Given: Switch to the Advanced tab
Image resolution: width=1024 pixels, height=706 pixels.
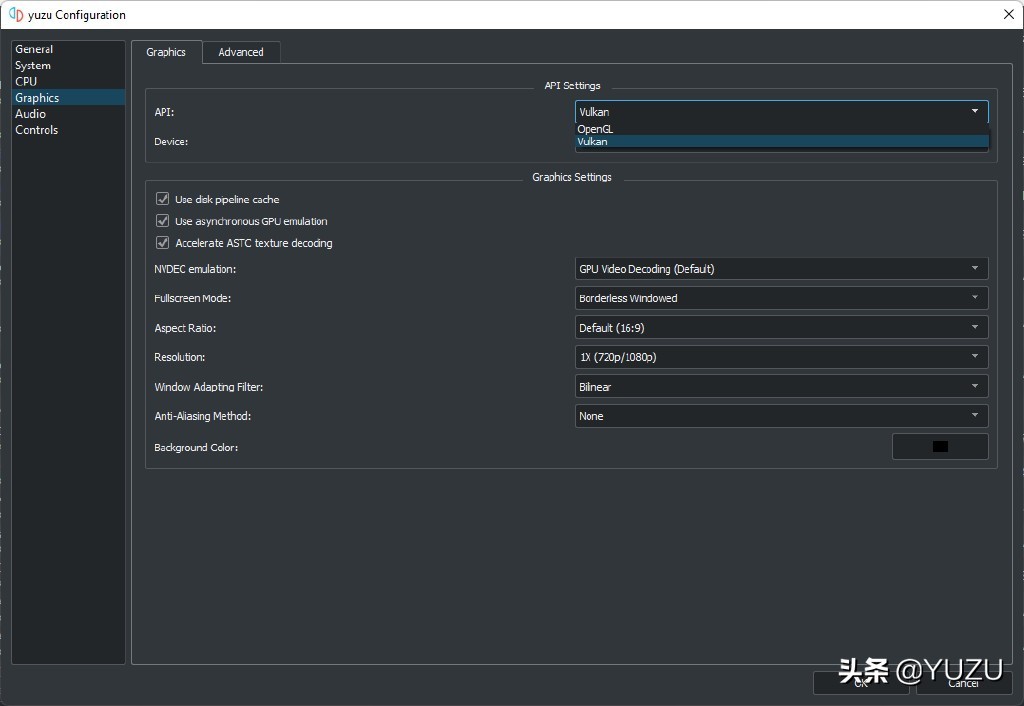Looking at the screenshot, I should click(241, 52).
